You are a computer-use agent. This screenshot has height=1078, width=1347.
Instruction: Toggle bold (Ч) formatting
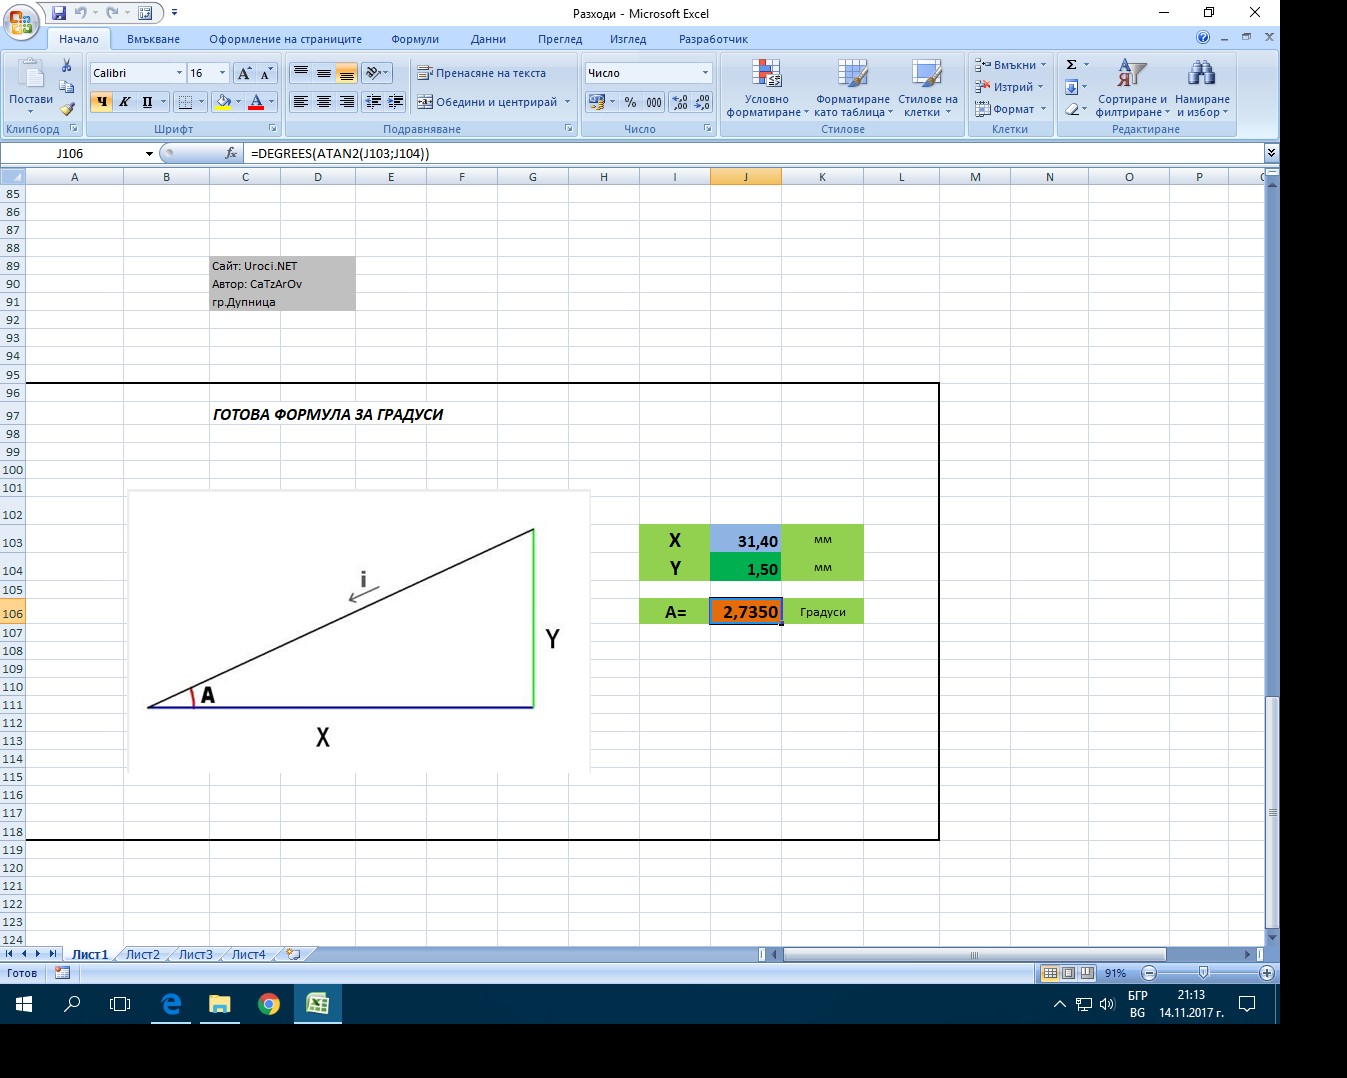[101, 102]
